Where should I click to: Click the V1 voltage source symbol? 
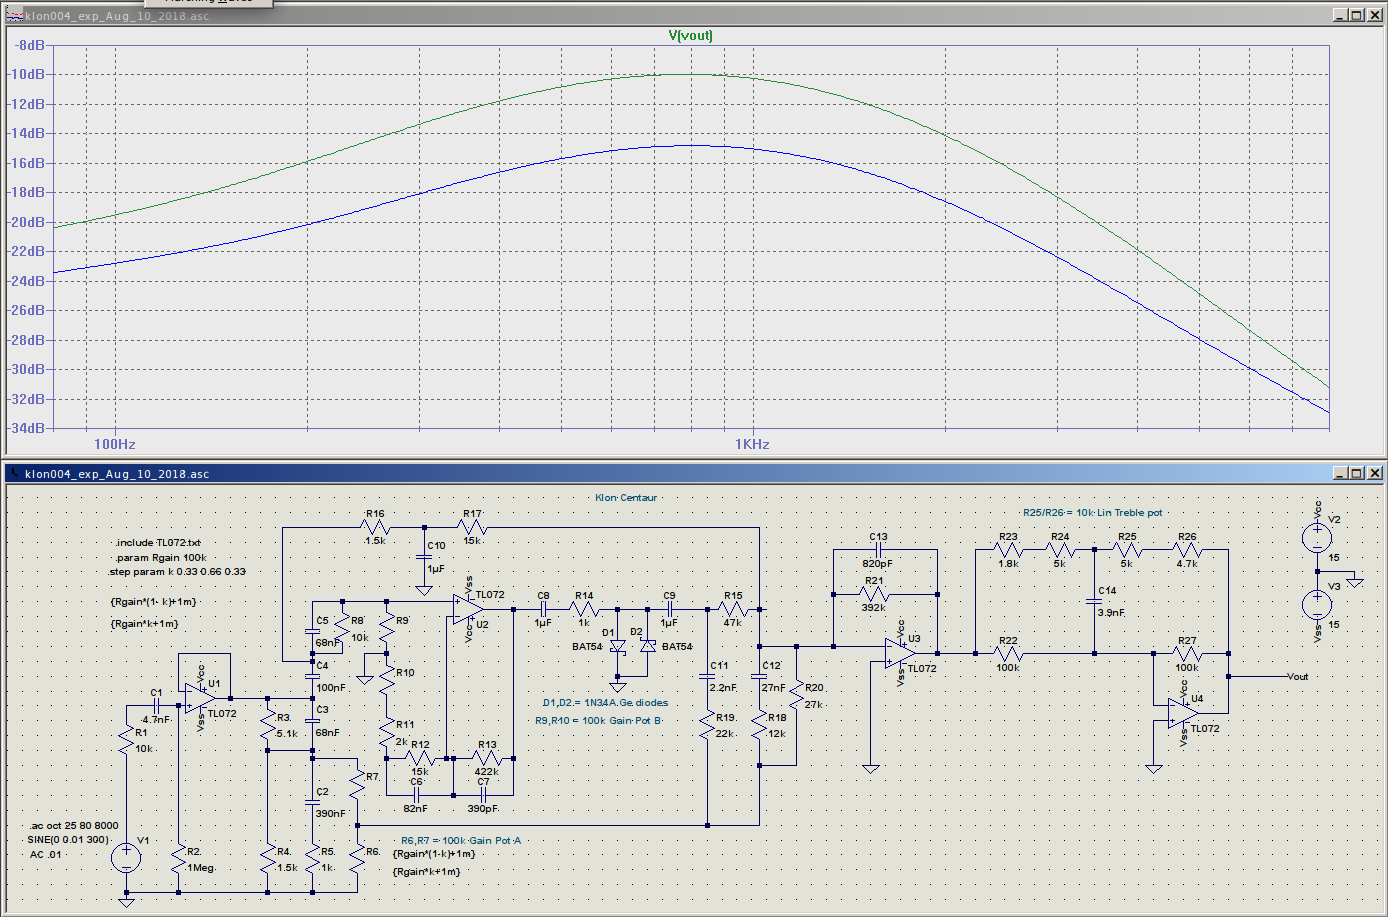point(126,857)
